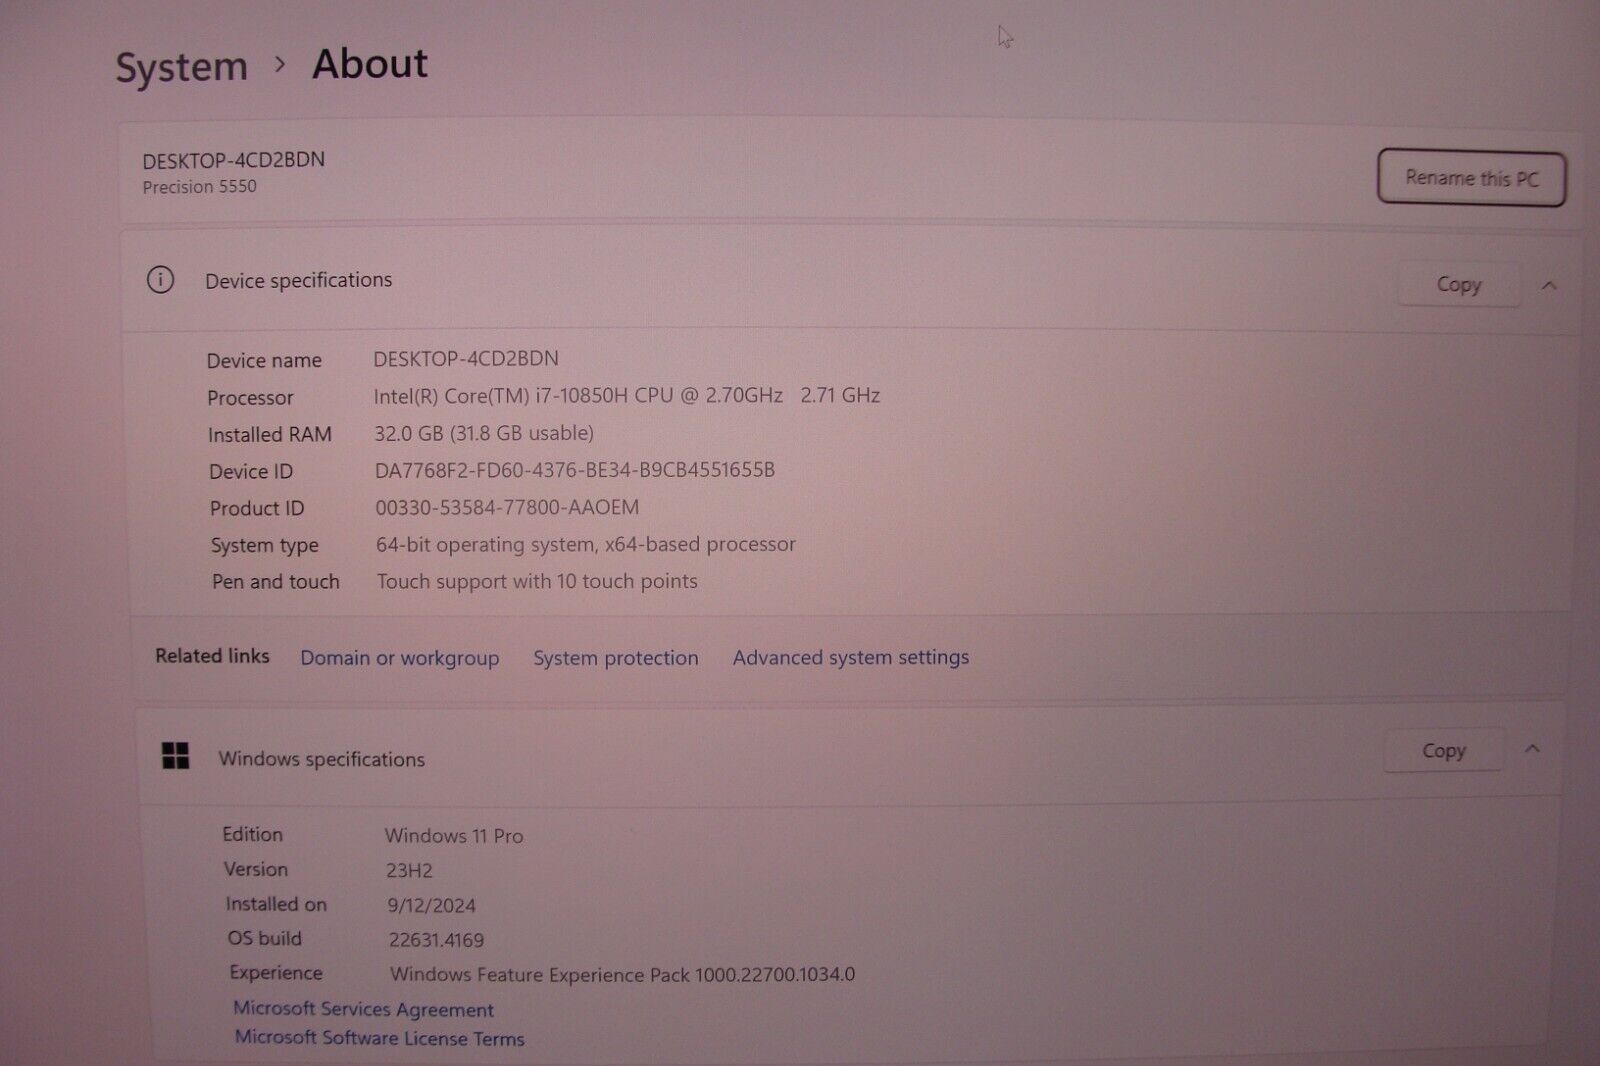The image size is (1600, 1066).
Task: Select the version value 23H2
Action: coord(409,871)
